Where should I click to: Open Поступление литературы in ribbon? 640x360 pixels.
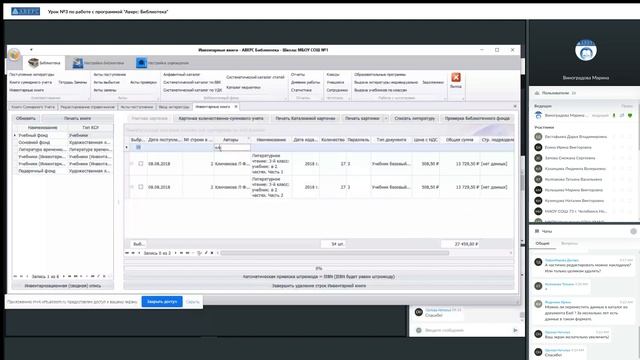pos(32,75)
